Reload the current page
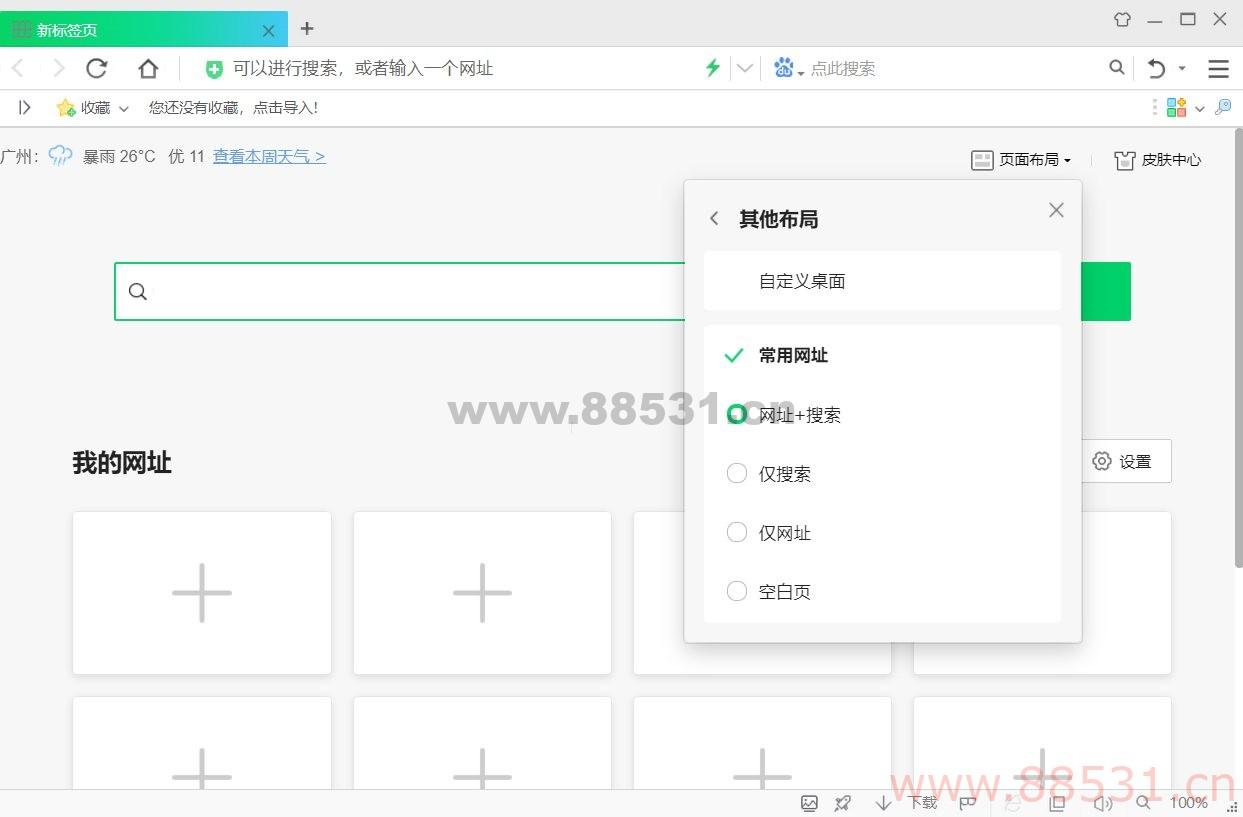This screenshot has width=1243, height=817. (x=97, y=68)
